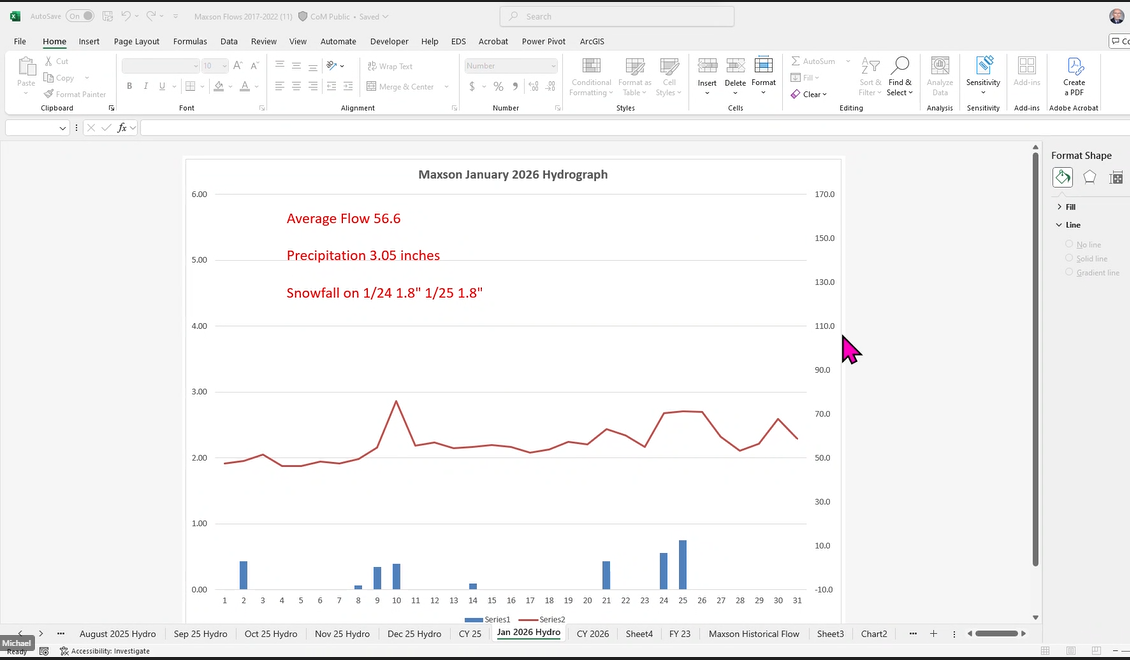
Task: Click the Insert function fx icon
Action: (122, 128)
